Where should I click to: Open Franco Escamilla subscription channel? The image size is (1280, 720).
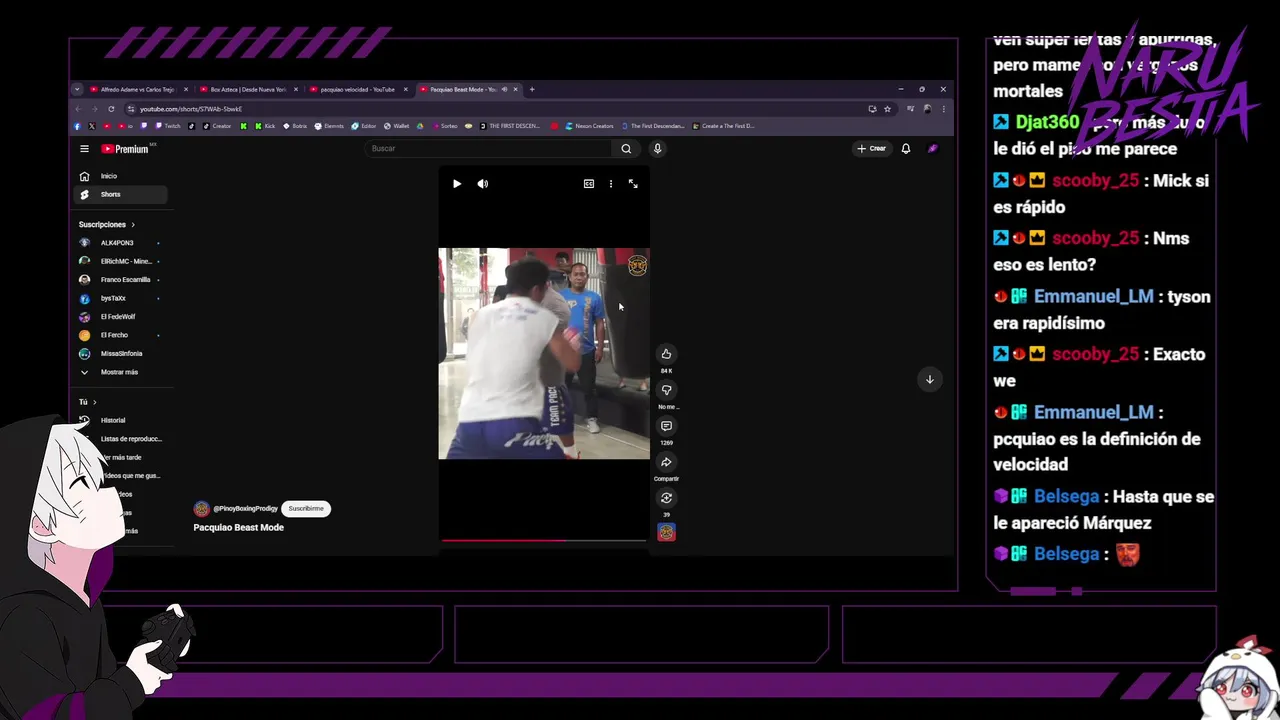(x=120, y=280)
